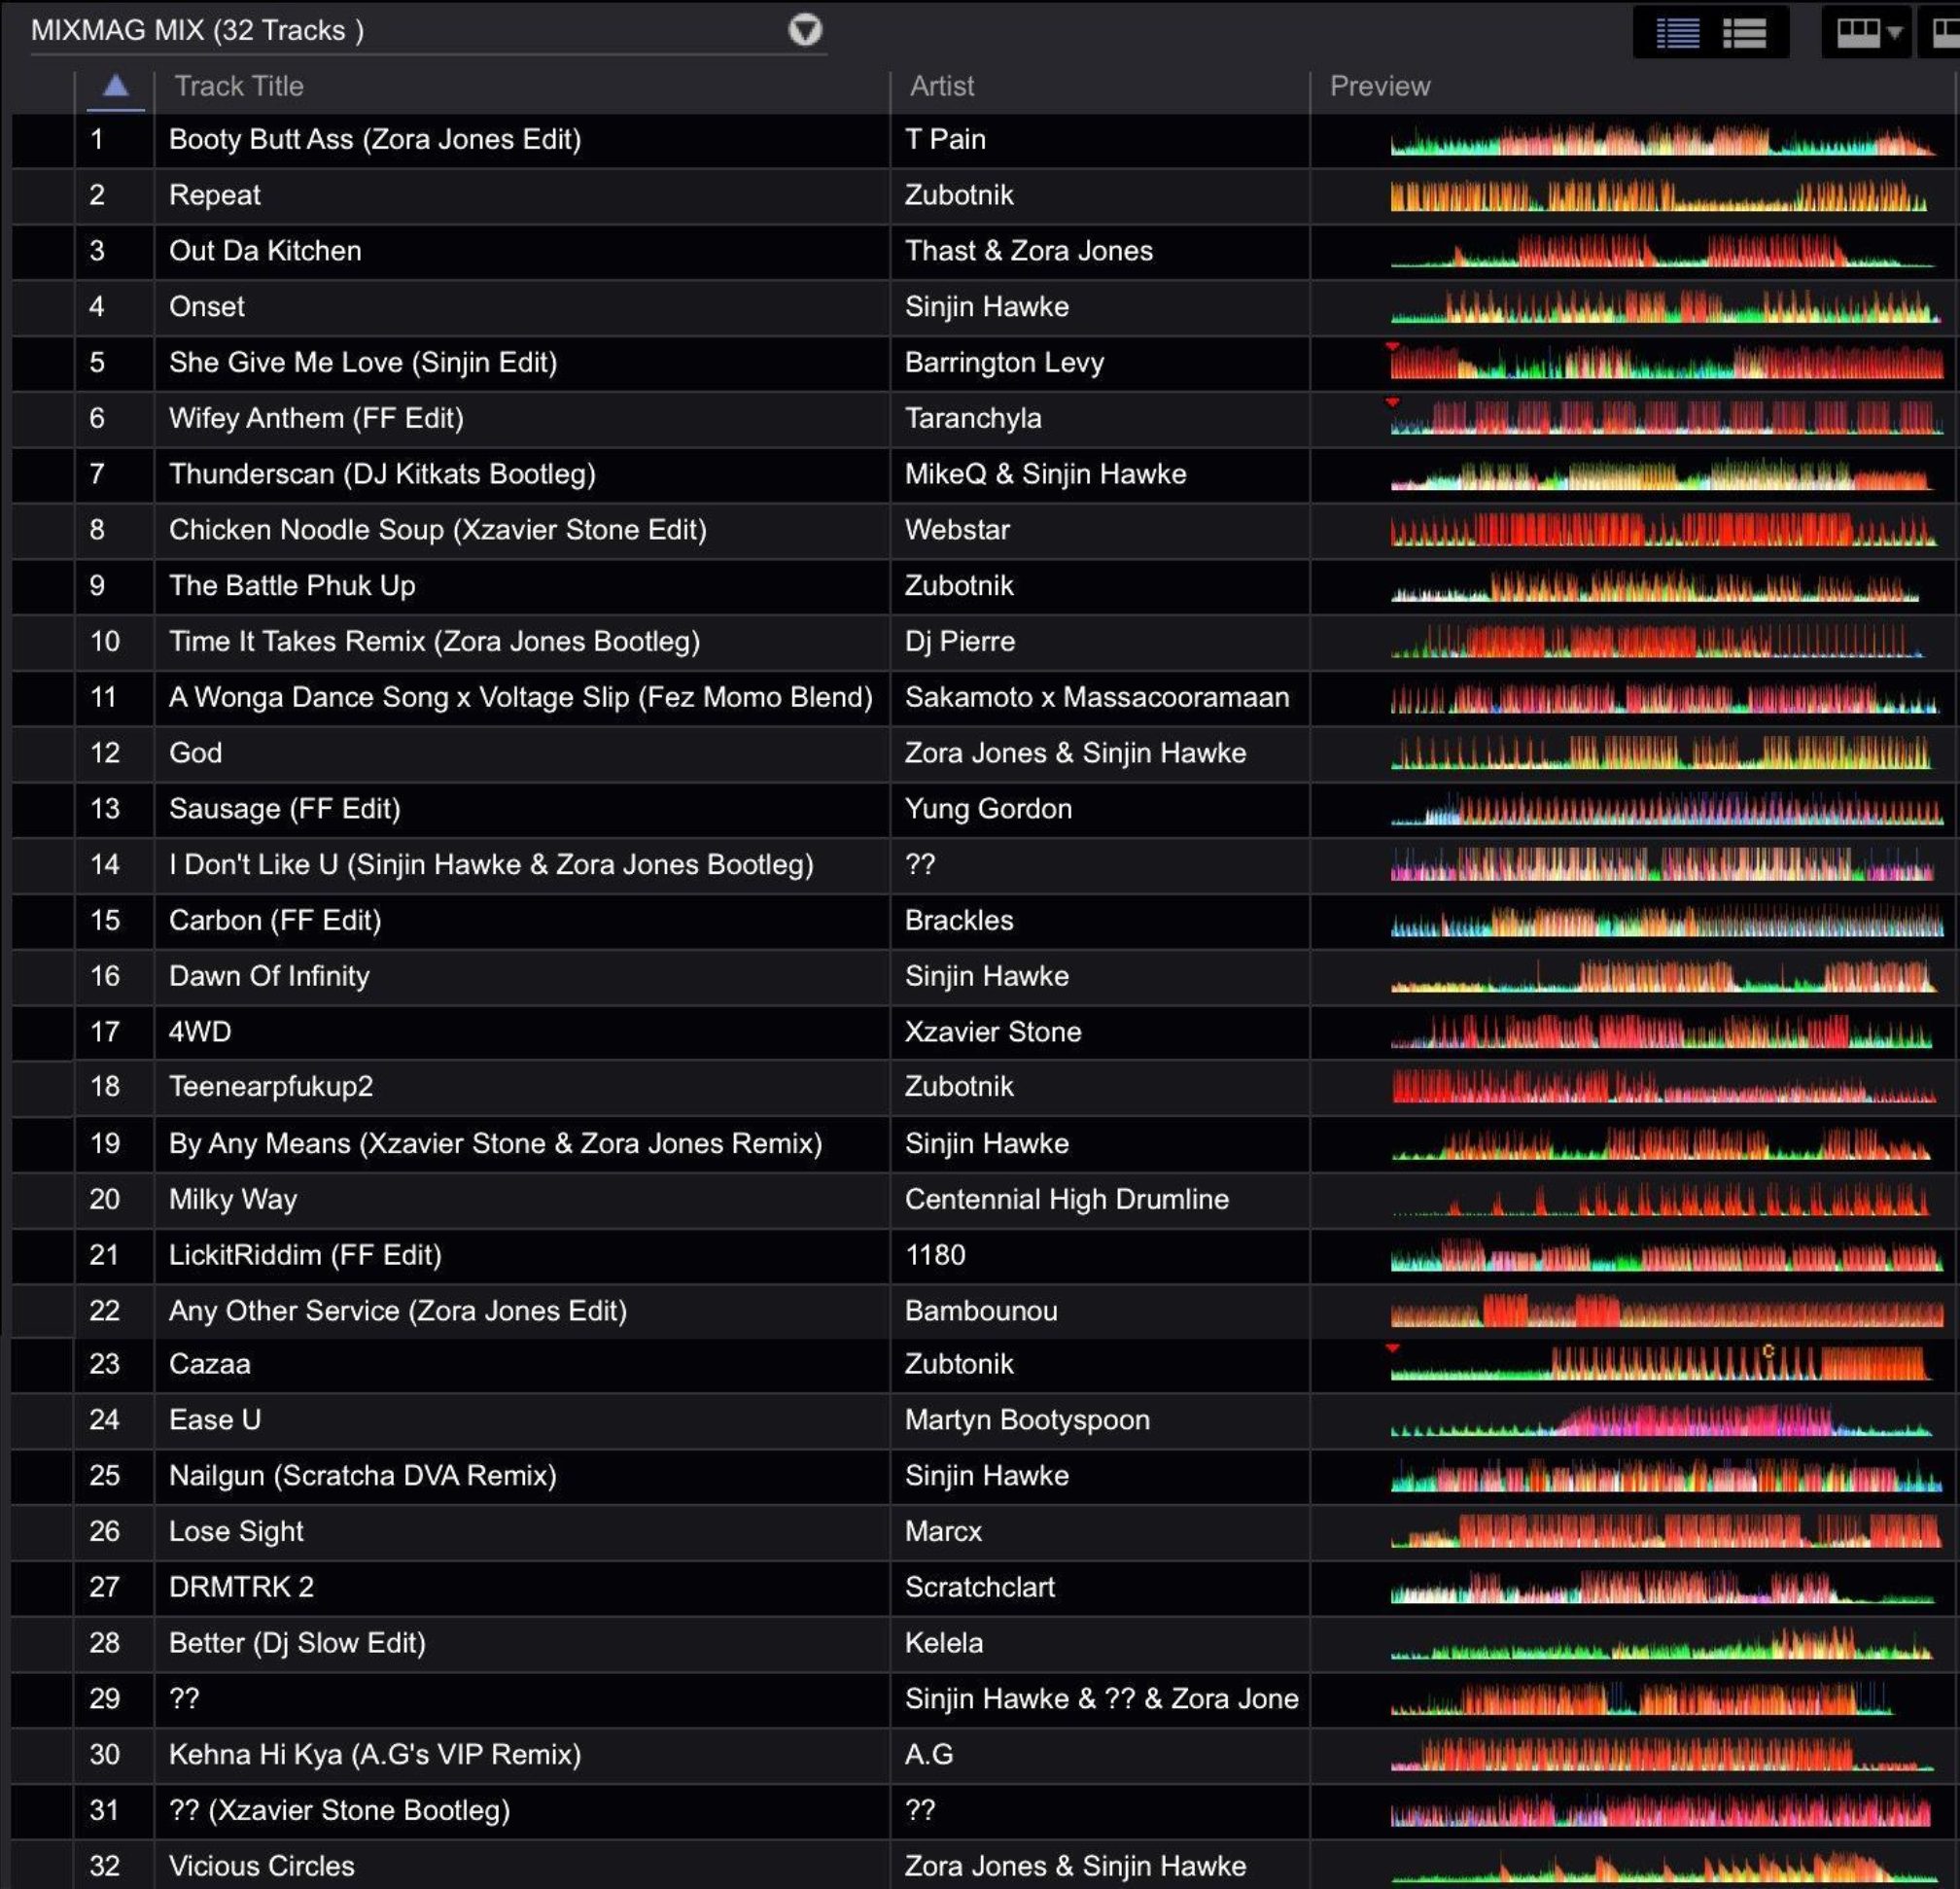Select 'Chicken Noodle Soup (Xzavier Stone Edit)'

click(438, 530)
